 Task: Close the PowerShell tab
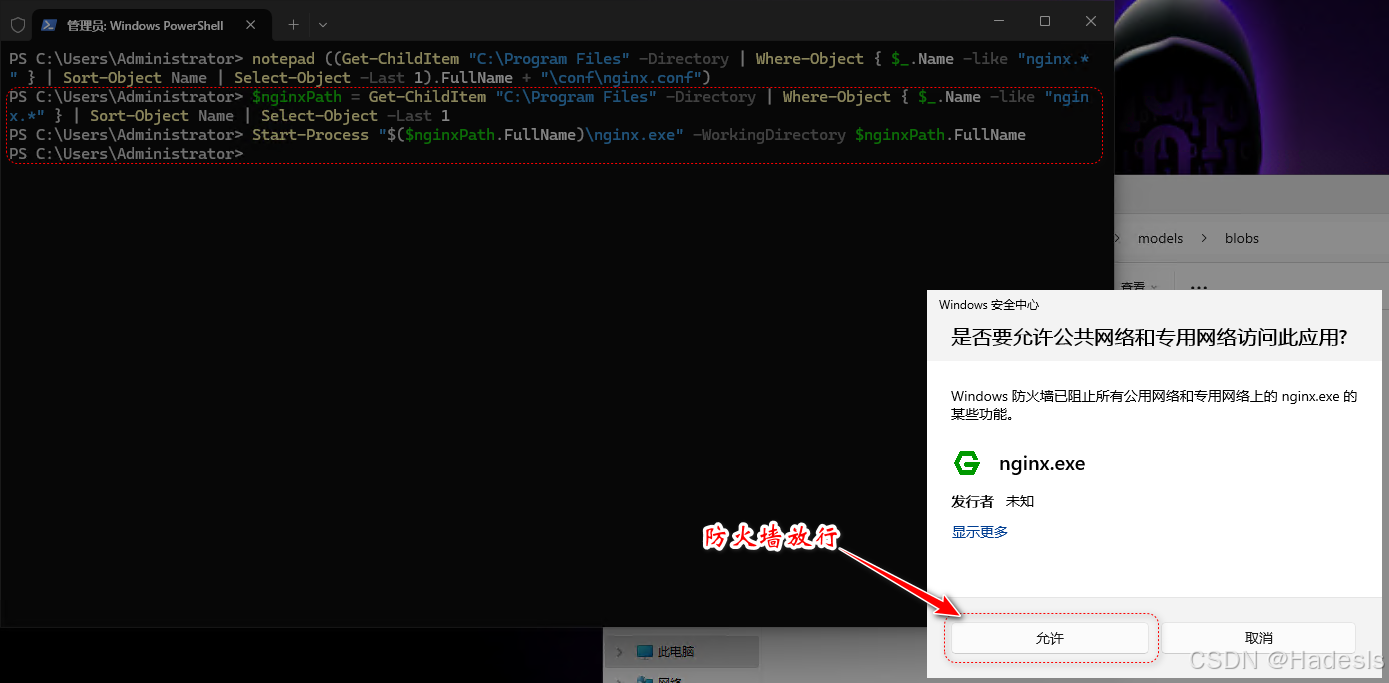[250, 25]
